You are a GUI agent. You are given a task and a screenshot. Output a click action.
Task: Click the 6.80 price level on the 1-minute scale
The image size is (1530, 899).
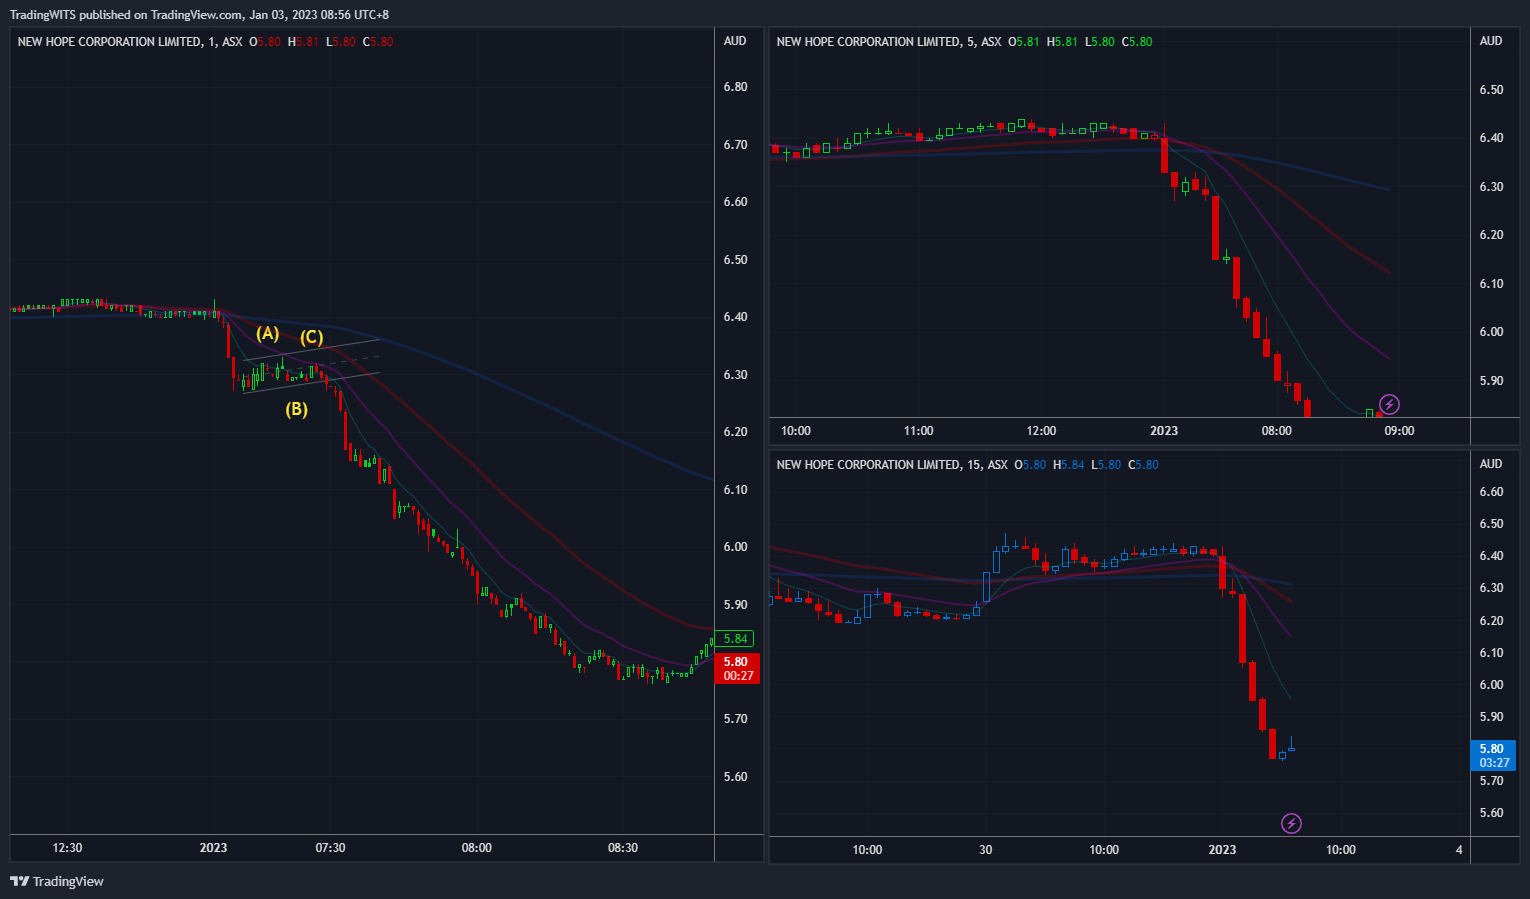pyautogui.click(x=736, y=87)
